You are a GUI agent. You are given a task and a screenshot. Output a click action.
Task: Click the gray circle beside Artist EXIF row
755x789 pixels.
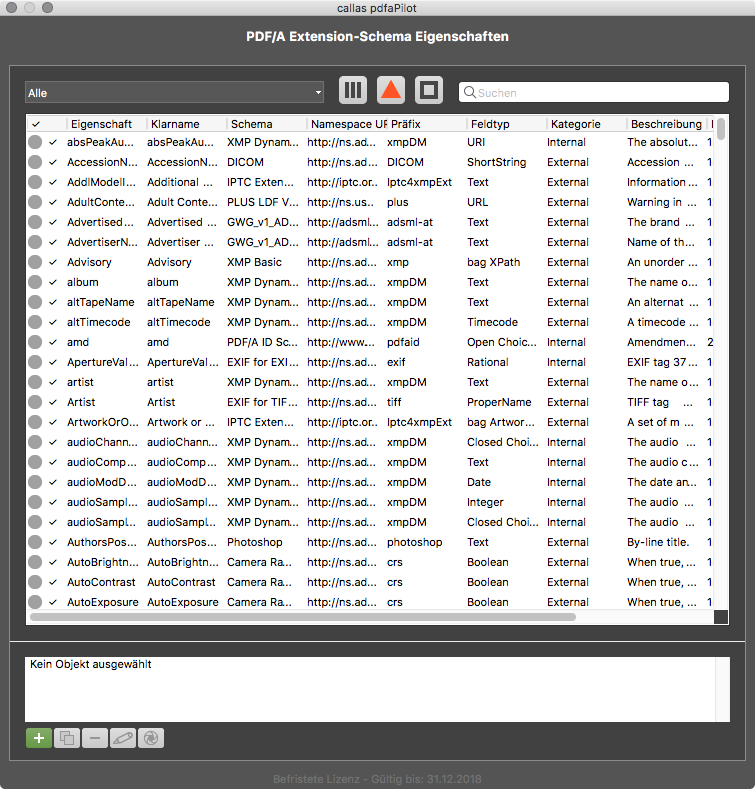pos(35,402)
